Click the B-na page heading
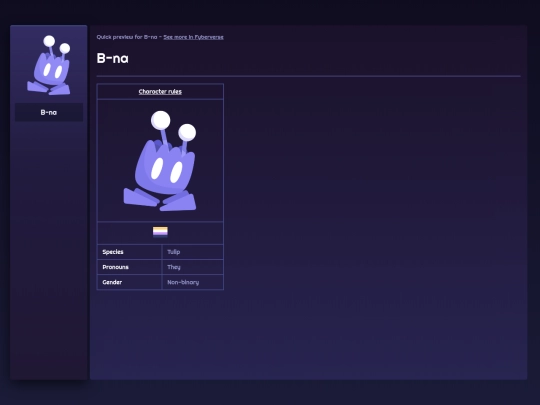Viewport: 540px width, 405px height. tap(112, 58)
